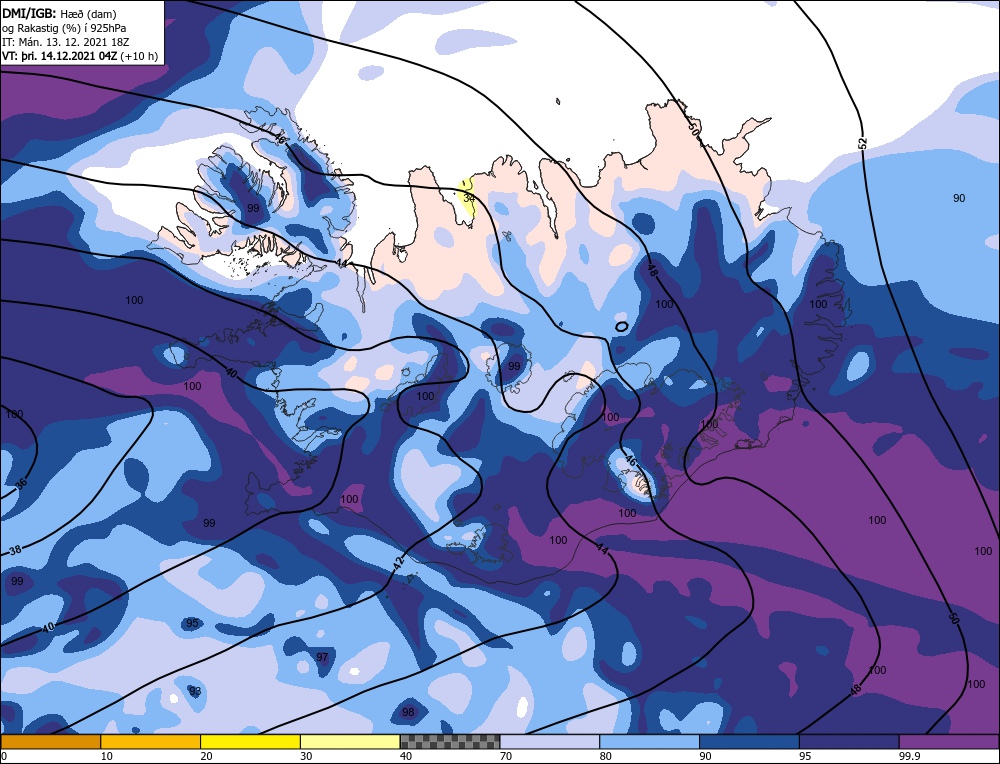Click the '99.9' legend scale label
The image size is (1000, 764).
[x=908, y=756]
